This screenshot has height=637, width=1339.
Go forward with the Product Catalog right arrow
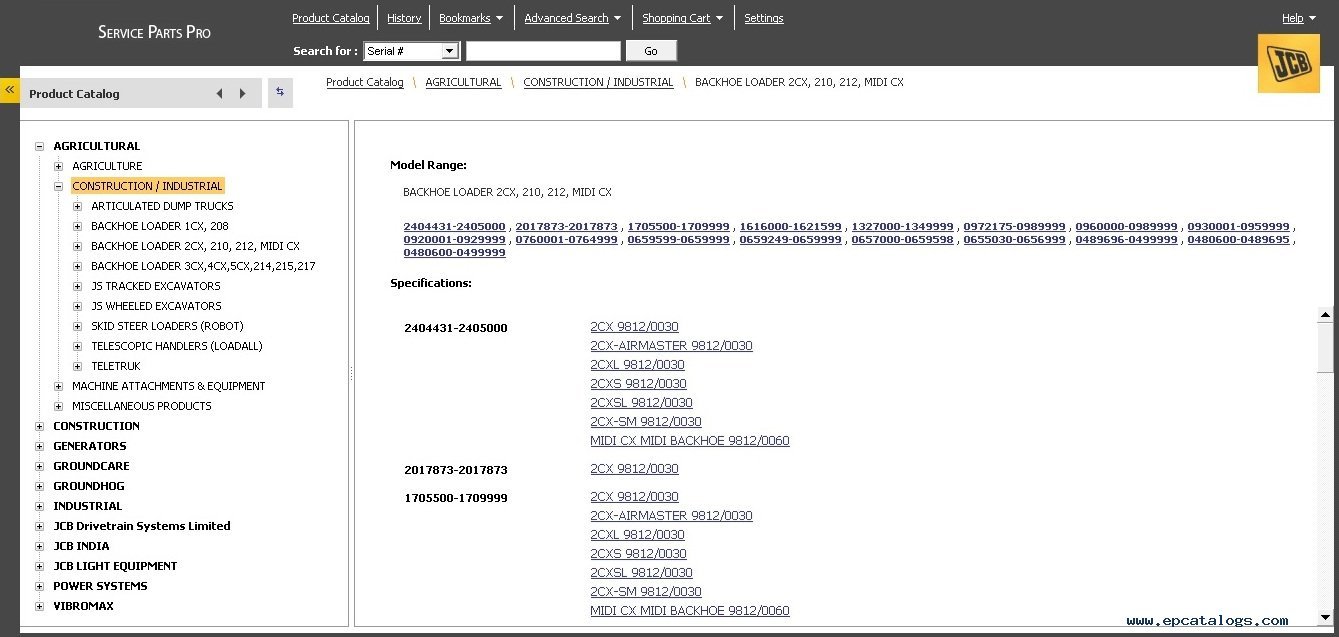(242, 94)
